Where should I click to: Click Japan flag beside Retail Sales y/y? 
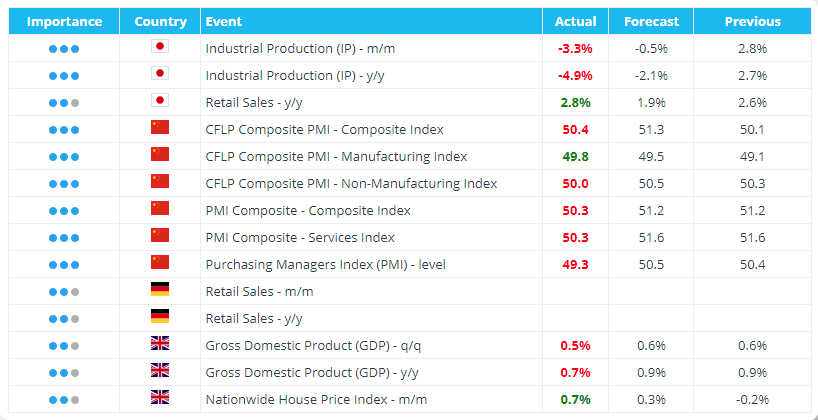click(x=159, y=101)
